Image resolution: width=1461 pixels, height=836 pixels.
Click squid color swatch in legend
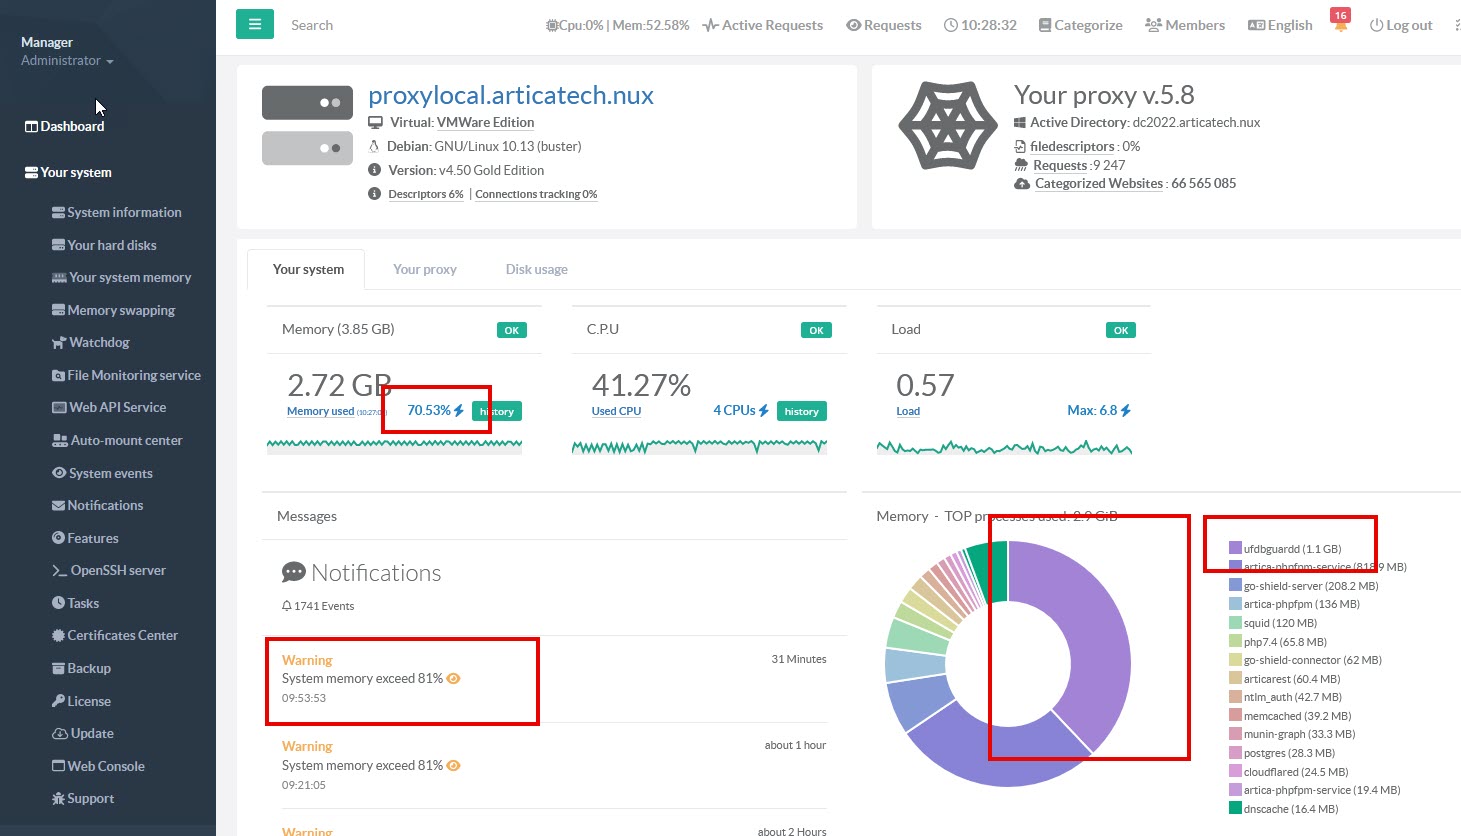[1235, 623]
